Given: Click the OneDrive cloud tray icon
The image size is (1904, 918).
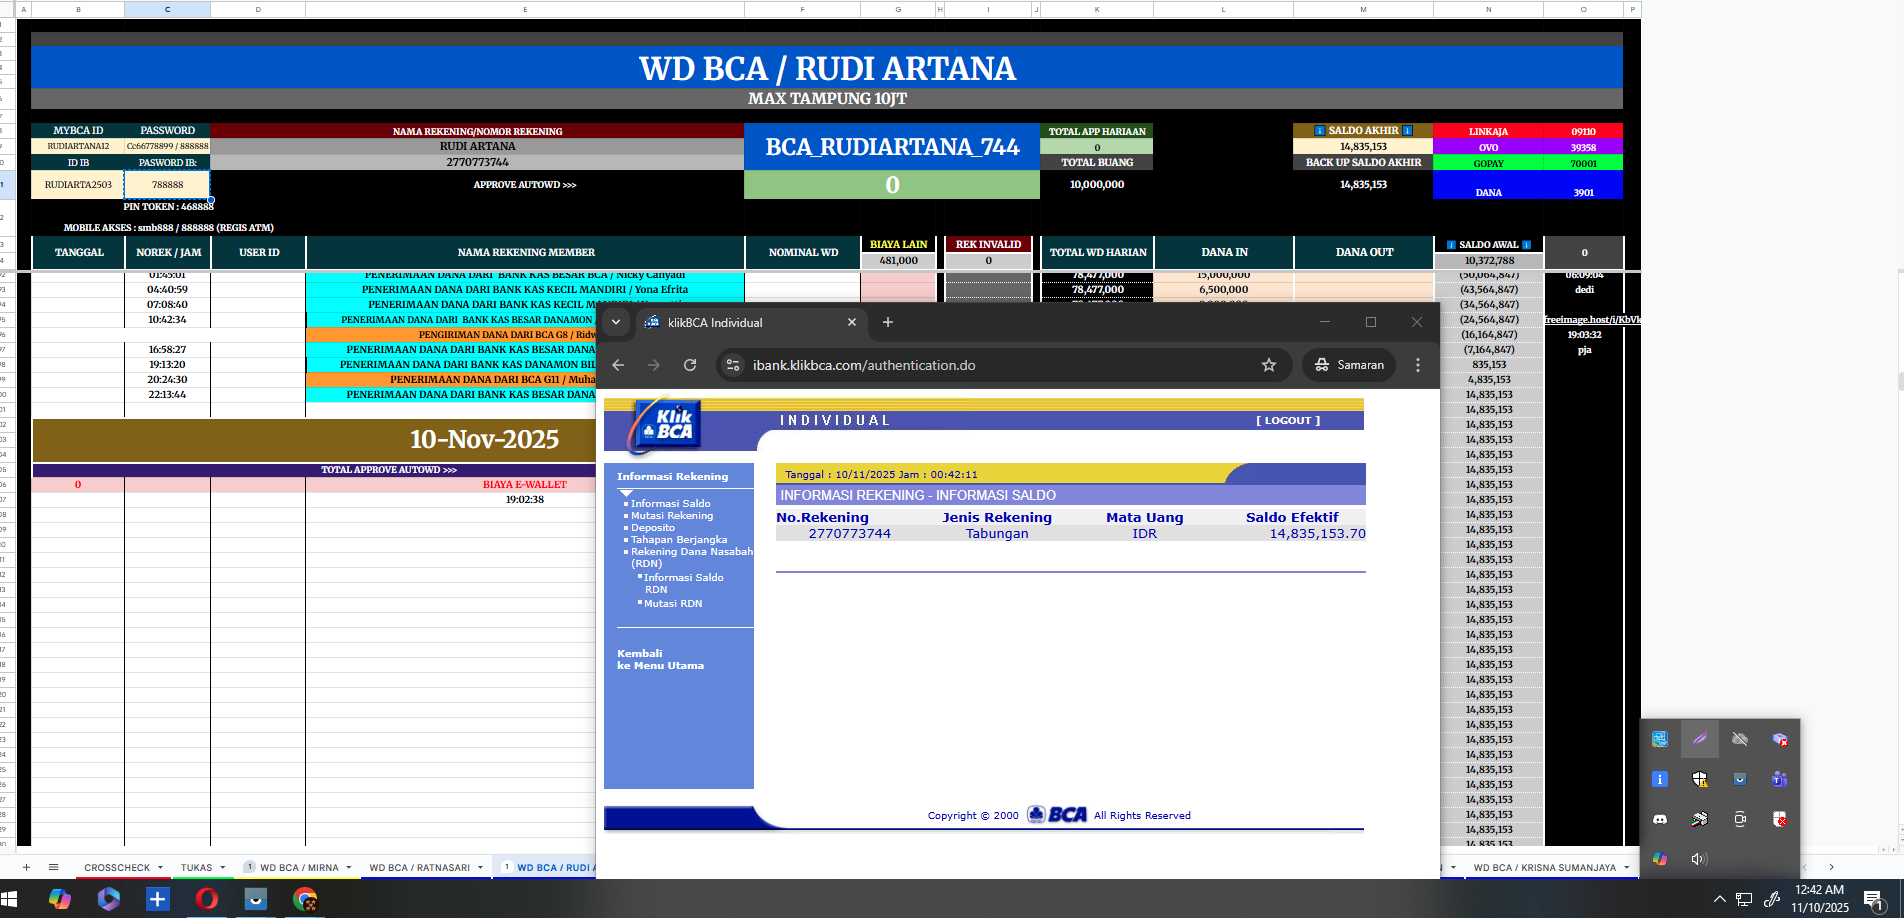Looking at the screenshot, I should point(1740,739).
